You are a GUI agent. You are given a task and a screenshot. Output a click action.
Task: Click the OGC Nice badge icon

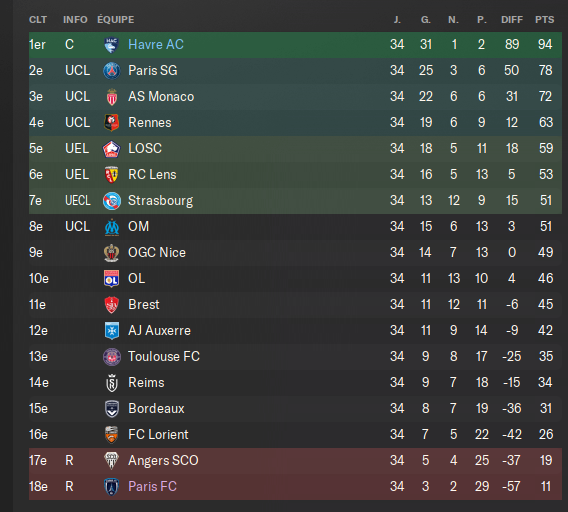point(112,253)
